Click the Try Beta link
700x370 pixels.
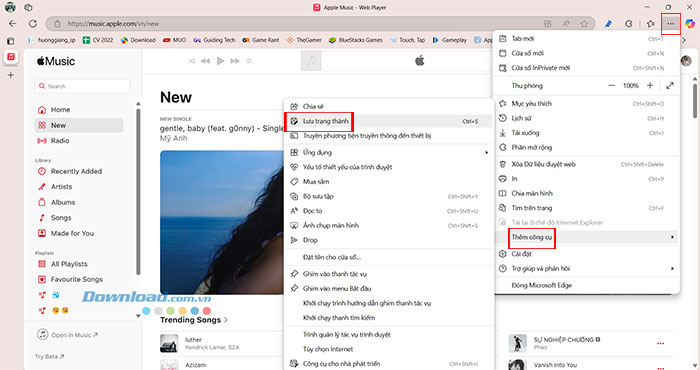click(50, 357)
